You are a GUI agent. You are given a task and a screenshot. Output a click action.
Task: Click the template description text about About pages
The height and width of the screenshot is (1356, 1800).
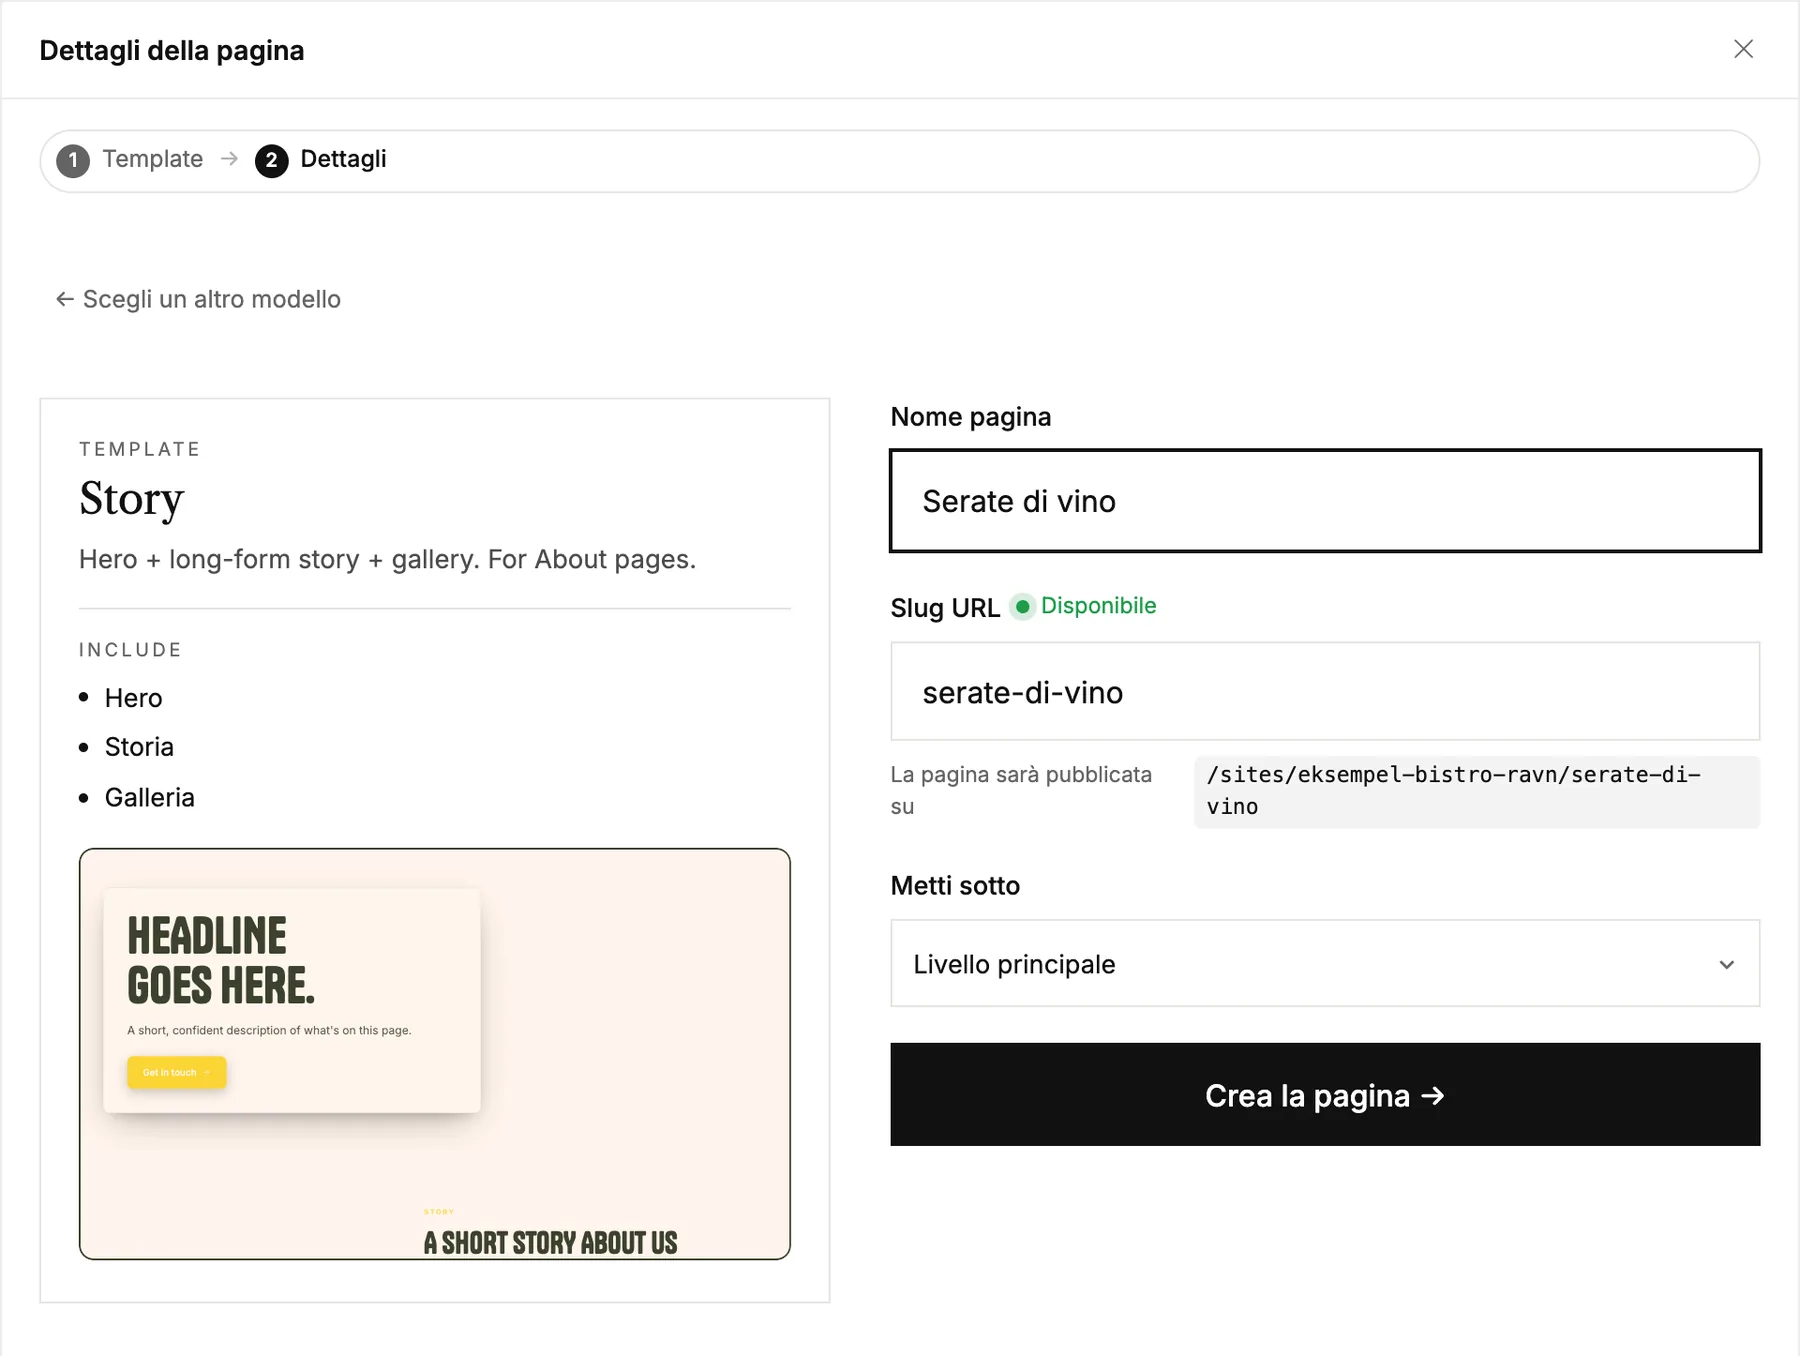387,559
